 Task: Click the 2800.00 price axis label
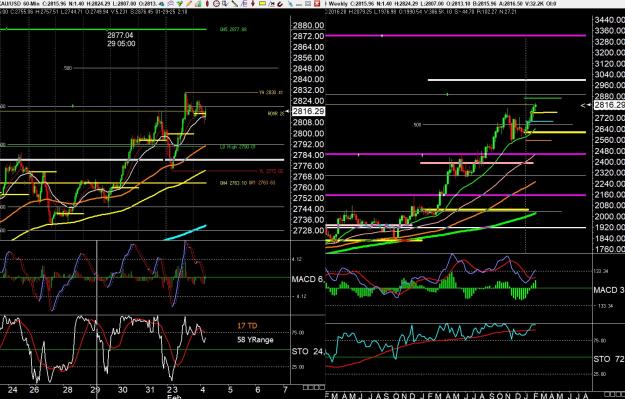pyautogui.click(x=309, y=133)
